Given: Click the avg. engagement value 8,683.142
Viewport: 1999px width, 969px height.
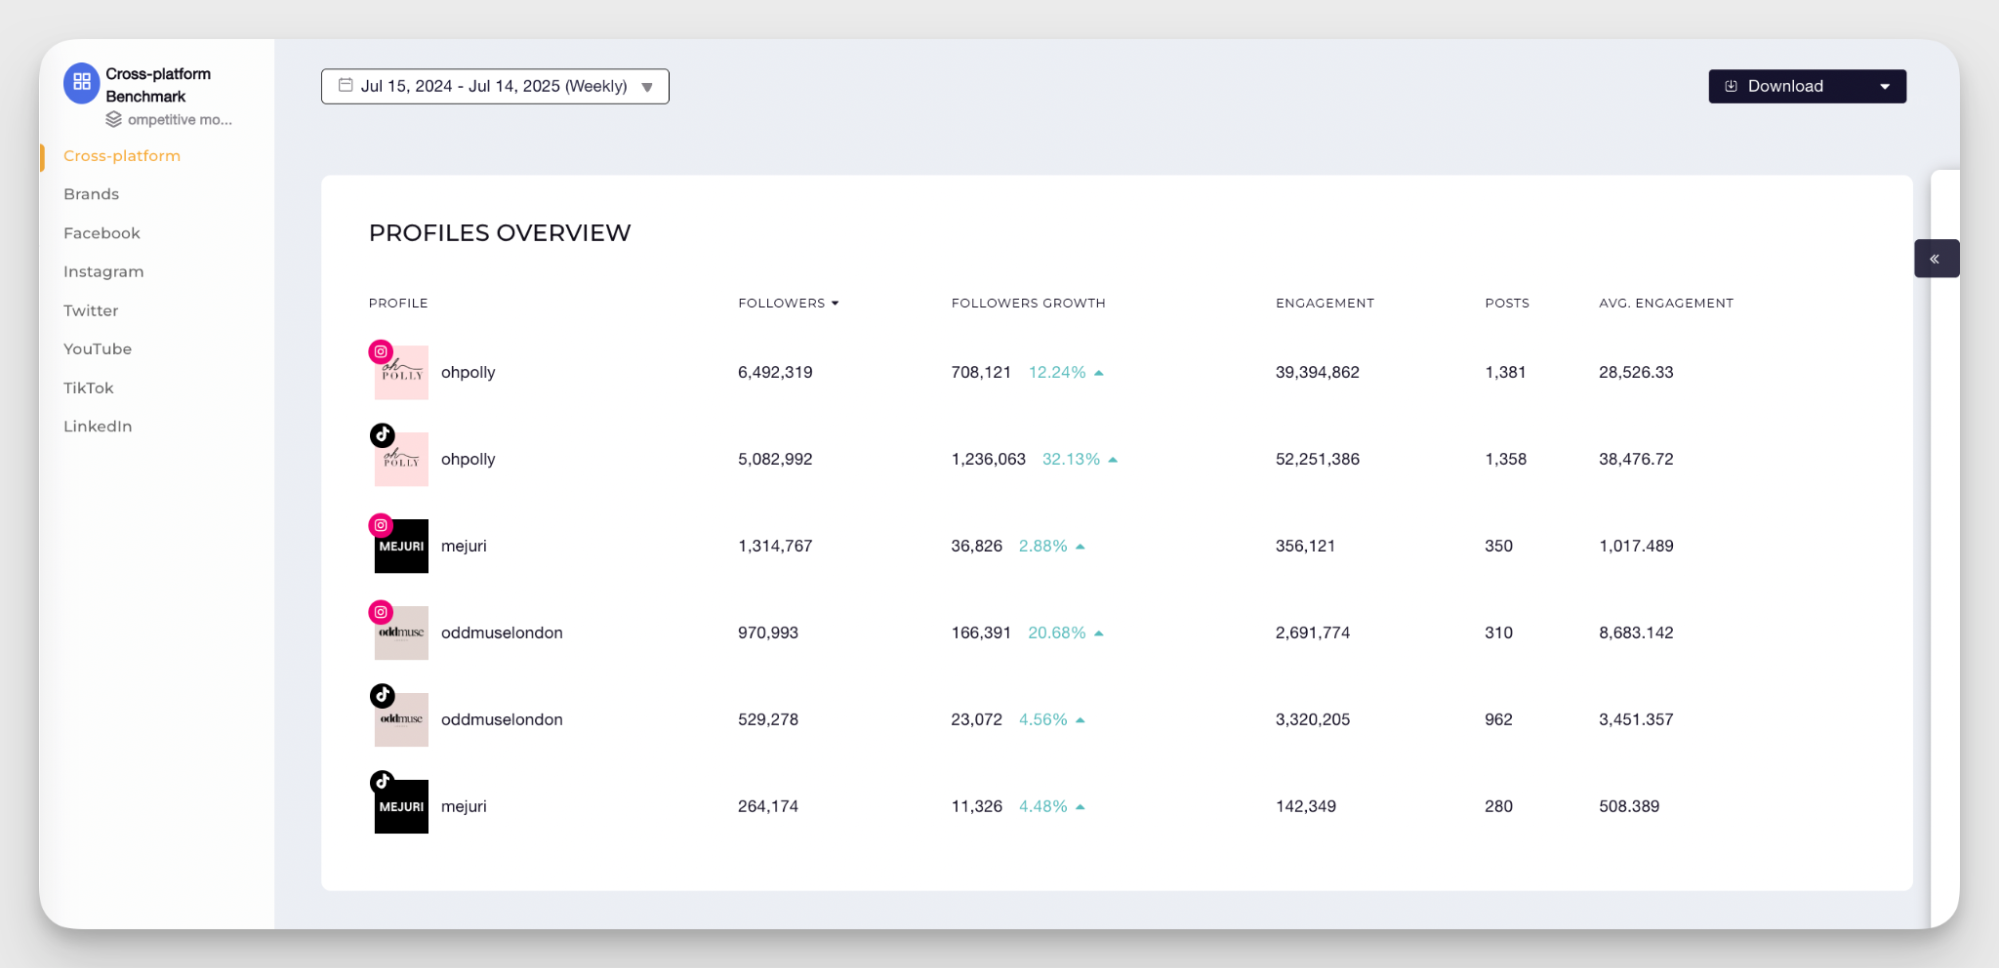Looking at the screenshot, I should (1636, 633).
